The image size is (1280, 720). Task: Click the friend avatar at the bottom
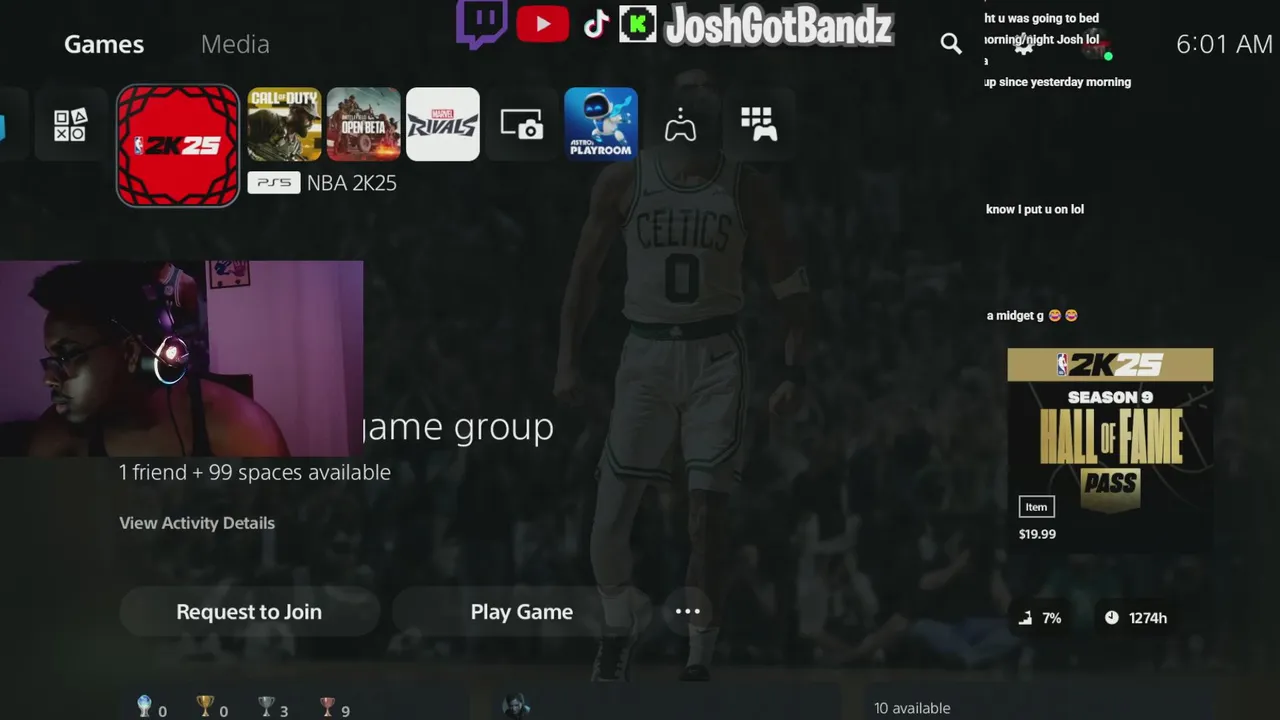click(515, 705)
